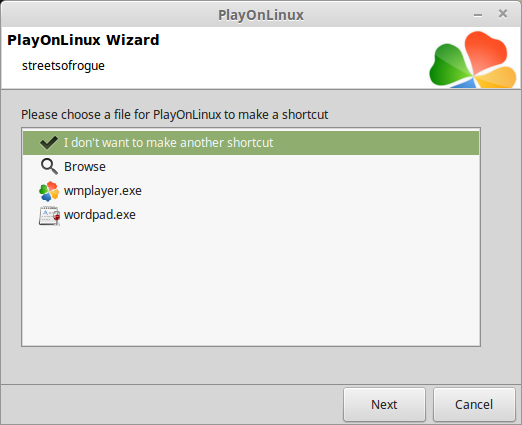Click the PlayOnLinux title bar text
Image resolution: width=522 pixels, height=425 pixels.
261,15
